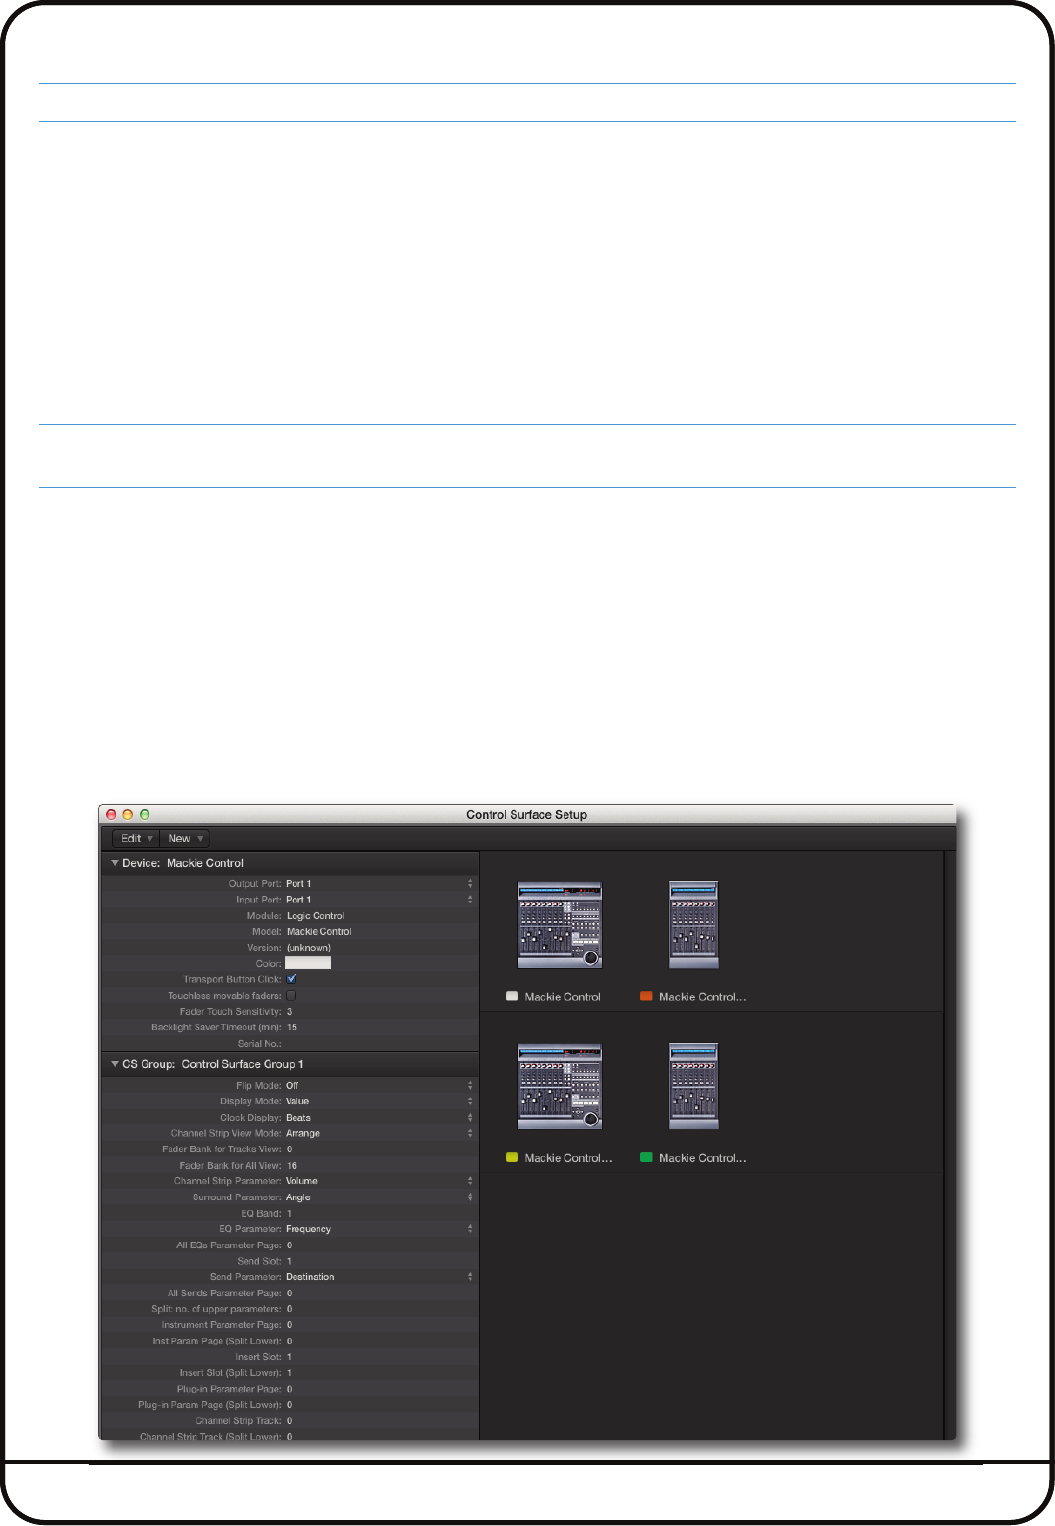Open the New menu in Control Surface Setup
1055x1526 pixels.
point(185,838)
